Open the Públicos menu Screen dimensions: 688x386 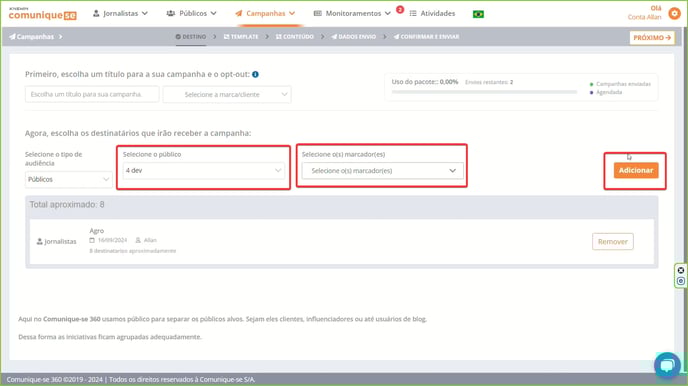point(191,14)
